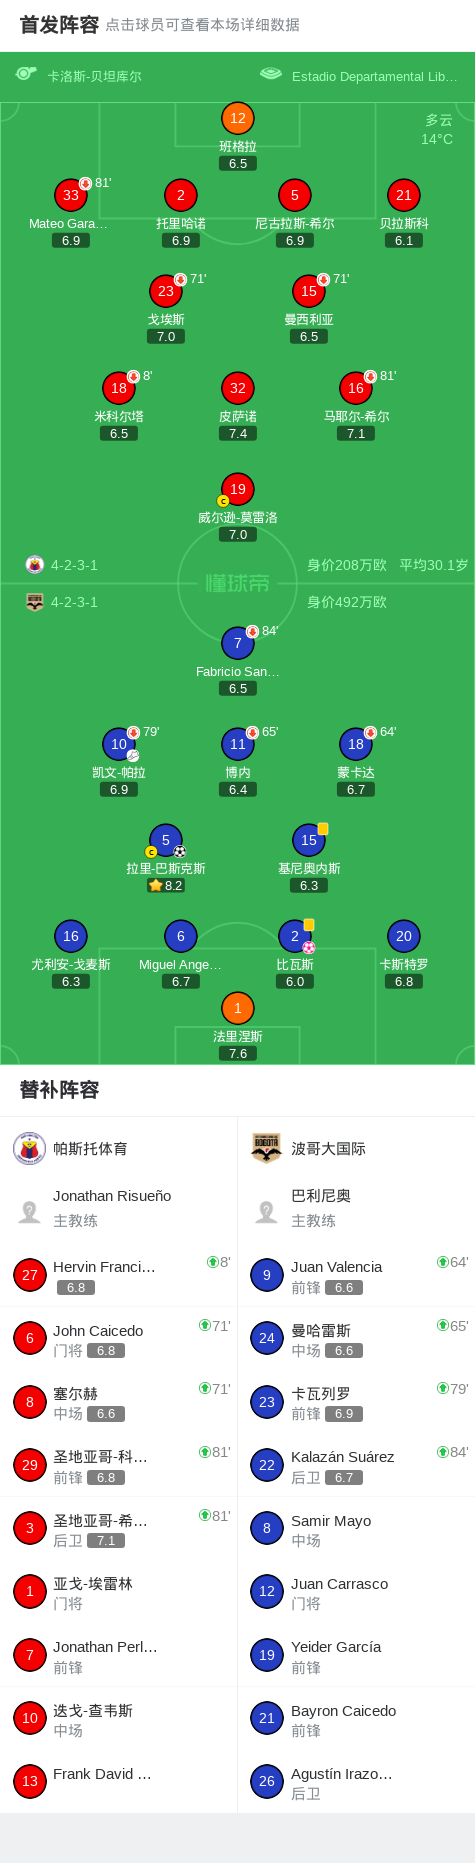The image size is (475, 1863).
Task: Select substitute Juan Valencia number 9
Action: point(356,1275)
